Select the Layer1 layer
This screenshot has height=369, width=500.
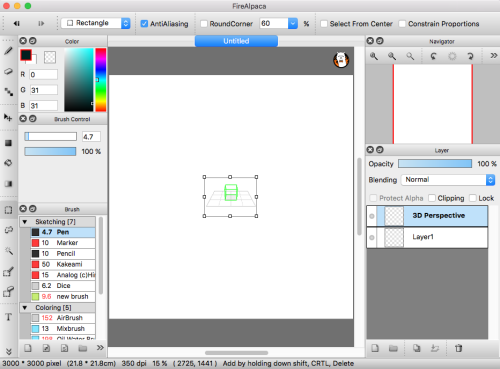427,237
